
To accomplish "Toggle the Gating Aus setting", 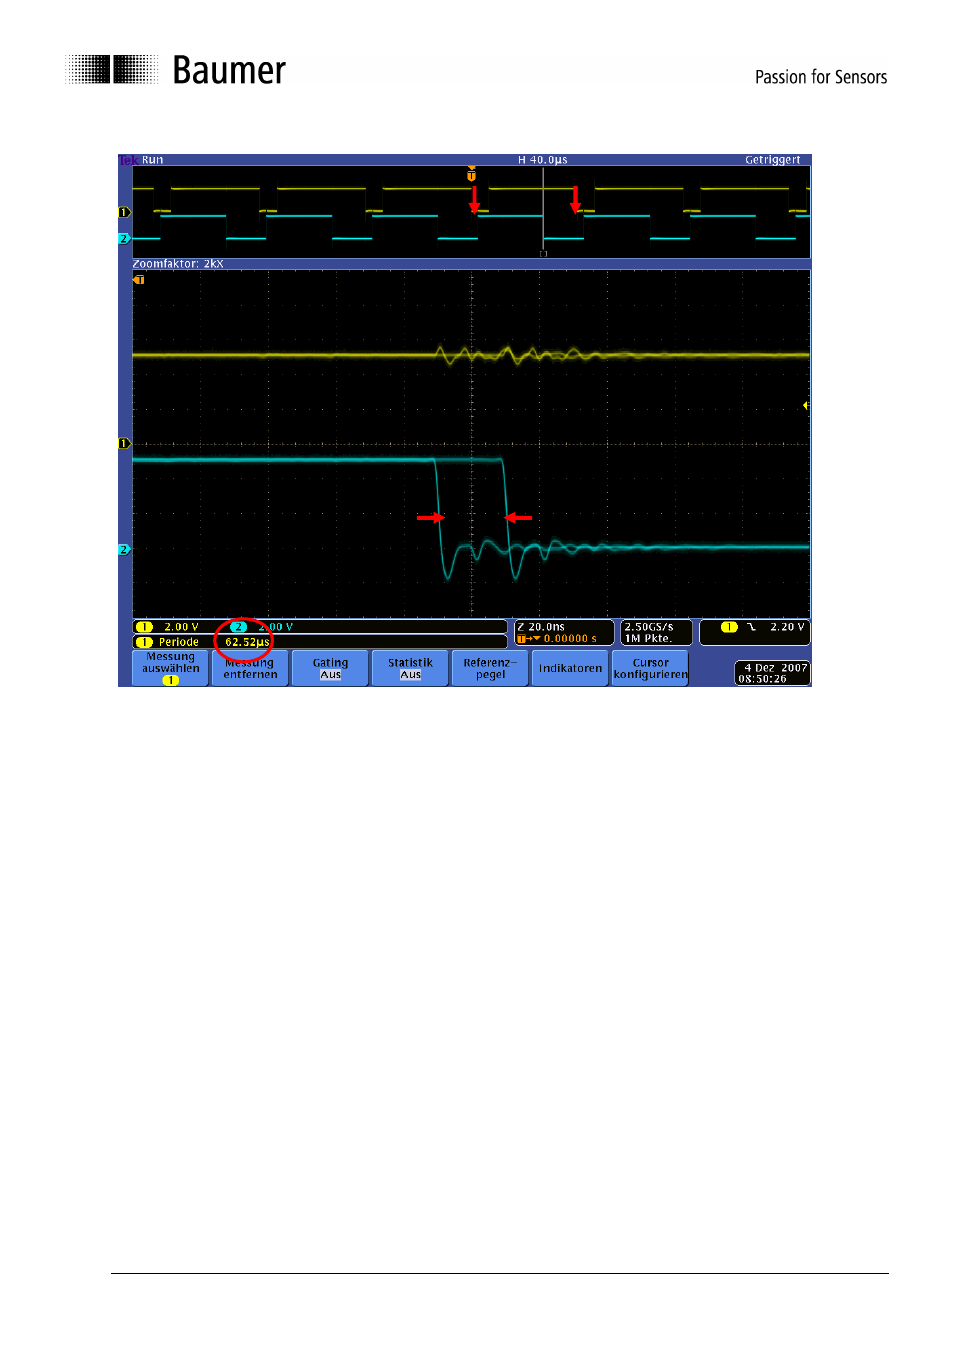I will pyautogui.click(x=330, y=668).
